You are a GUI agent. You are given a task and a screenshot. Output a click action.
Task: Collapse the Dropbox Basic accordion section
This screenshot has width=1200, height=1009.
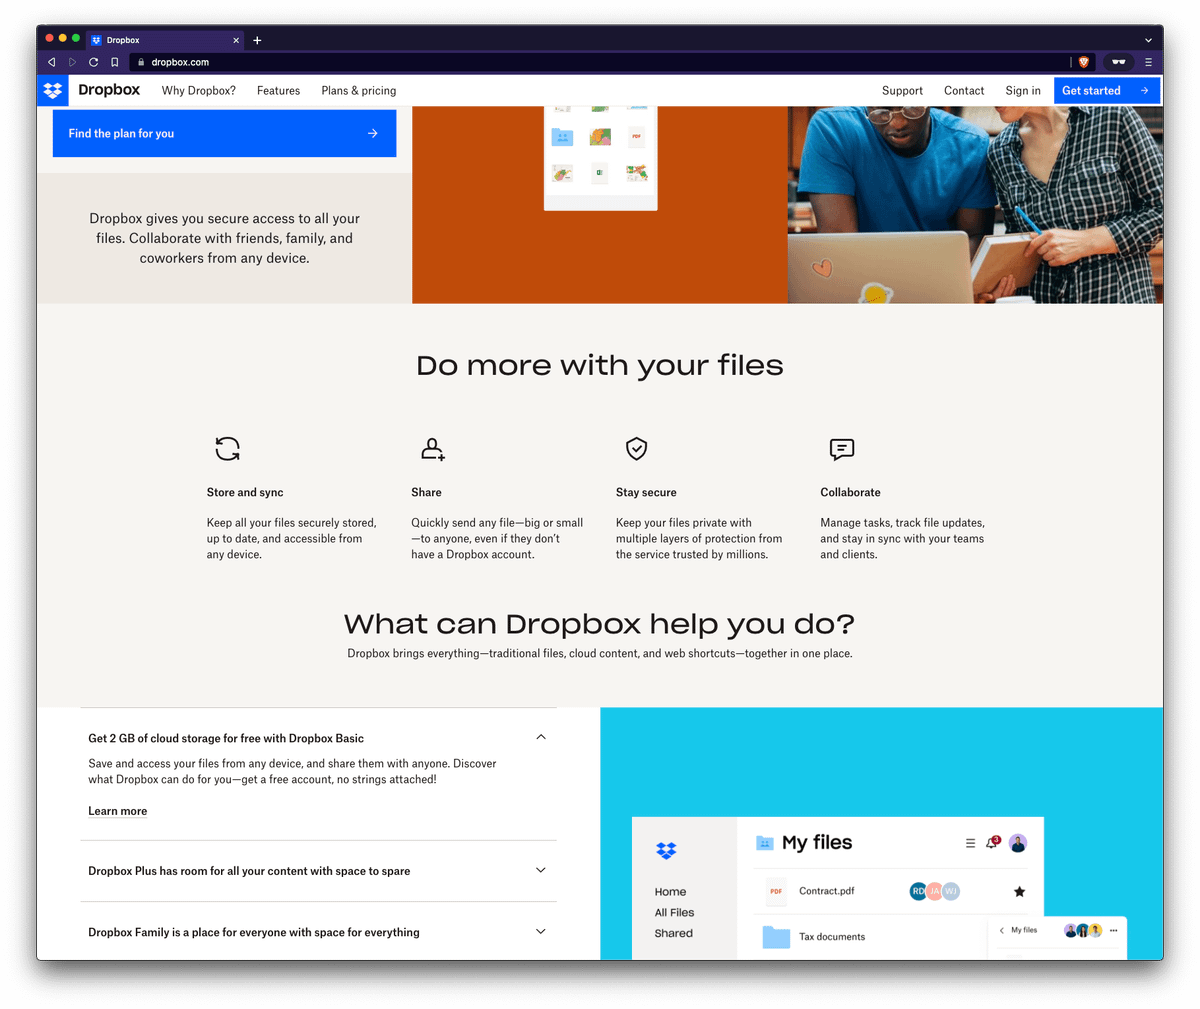(x=541, y=737)
